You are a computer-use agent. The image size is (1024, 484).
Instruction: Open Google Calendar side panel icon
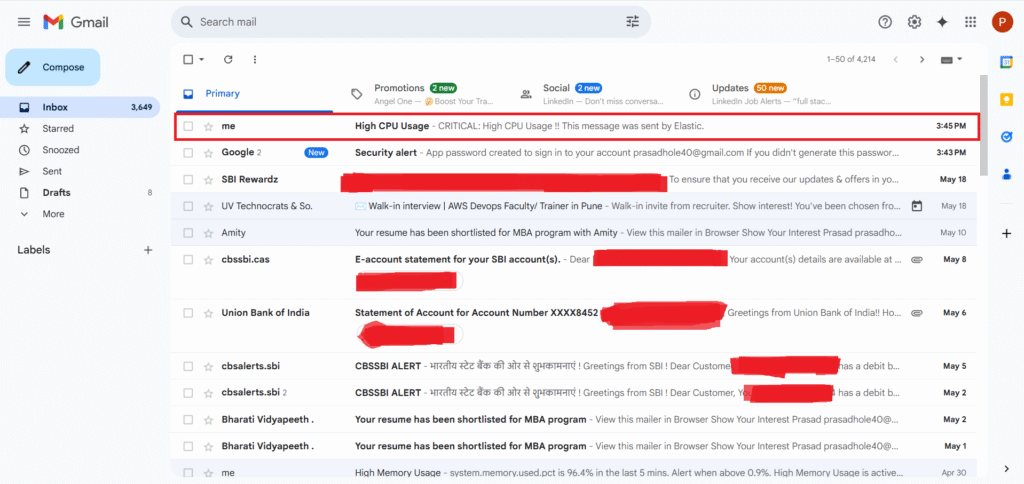(x=1006, y=62)
